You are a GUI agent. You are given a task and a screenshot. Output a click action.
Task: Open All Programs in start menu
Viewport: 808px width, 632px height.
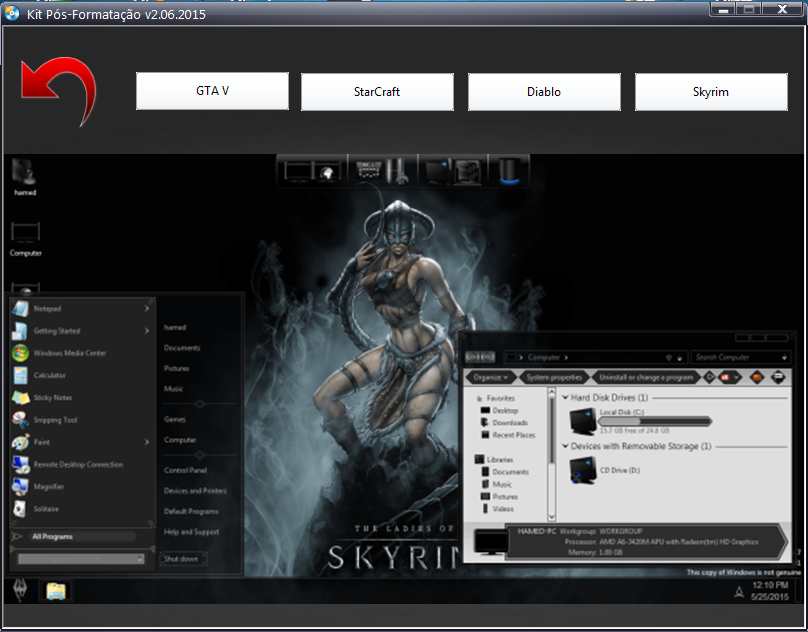pyautogui.click(x=52, y=537)
